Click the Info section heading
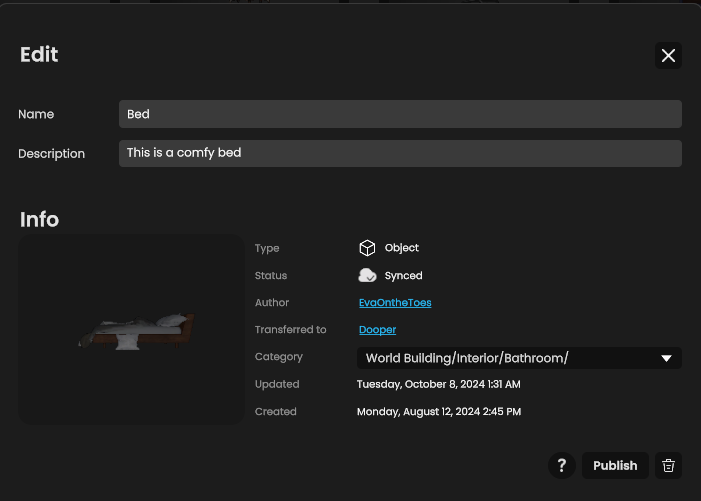 (40, 219)
